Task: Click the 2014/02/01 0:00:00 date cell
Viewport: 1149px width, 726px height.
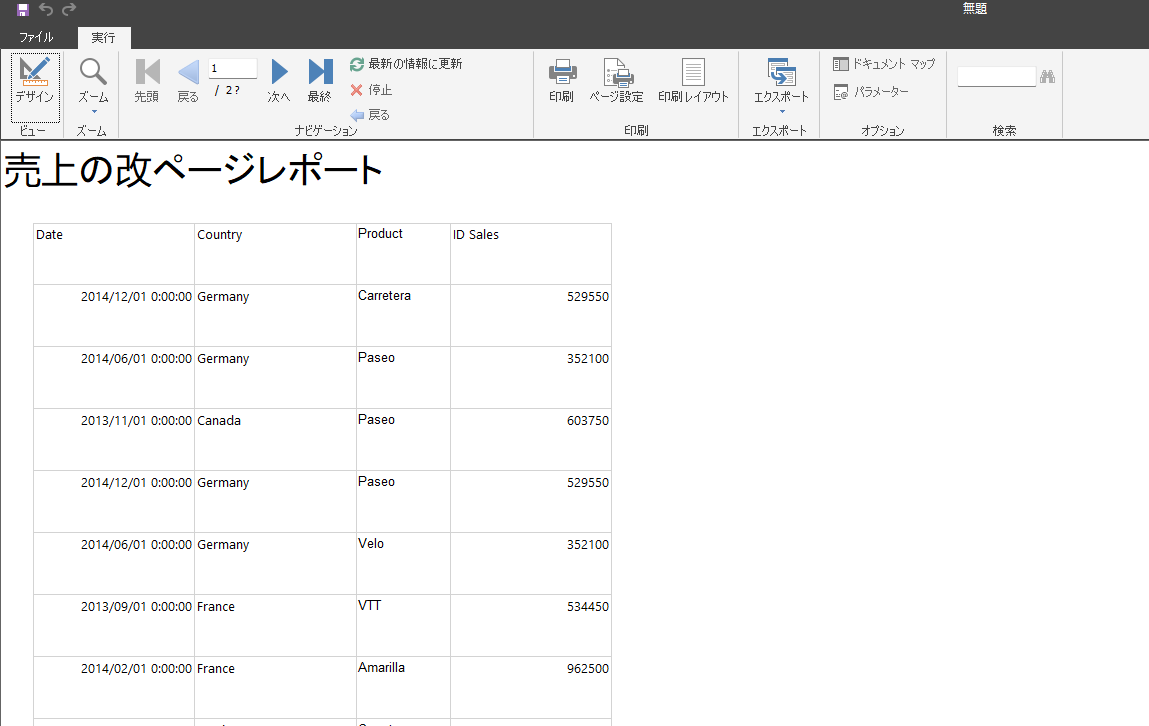Action: pos(114,687)
